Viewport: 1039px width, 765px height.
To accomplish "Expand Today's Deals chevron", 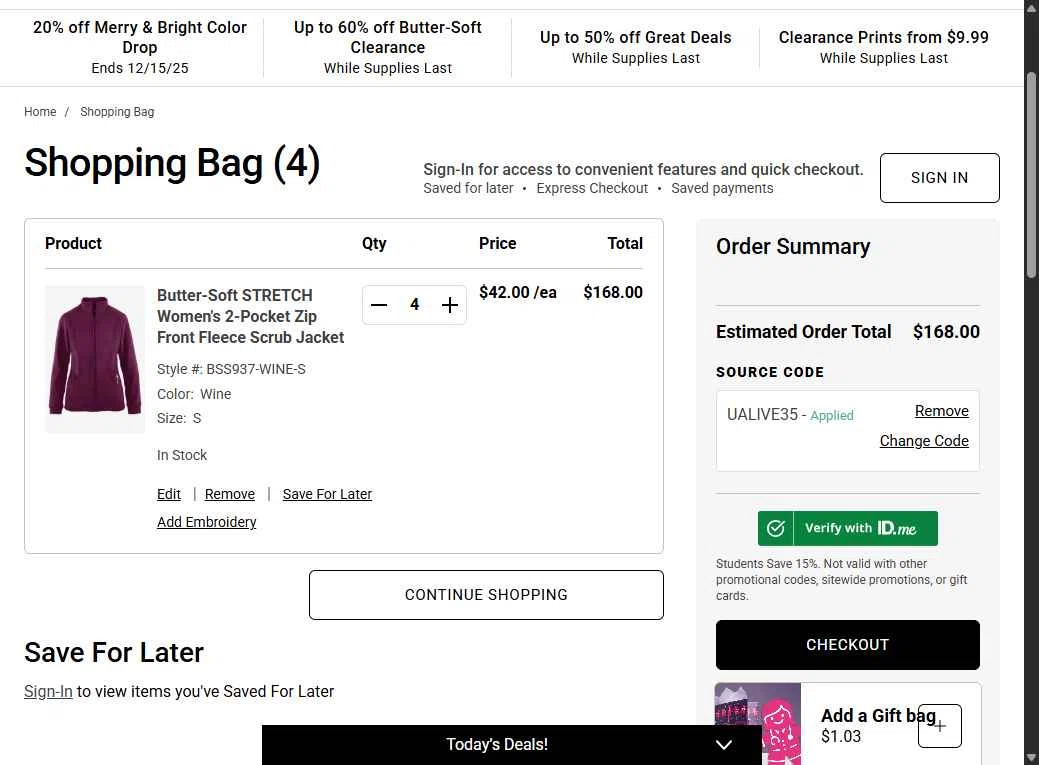I will 724,745.
